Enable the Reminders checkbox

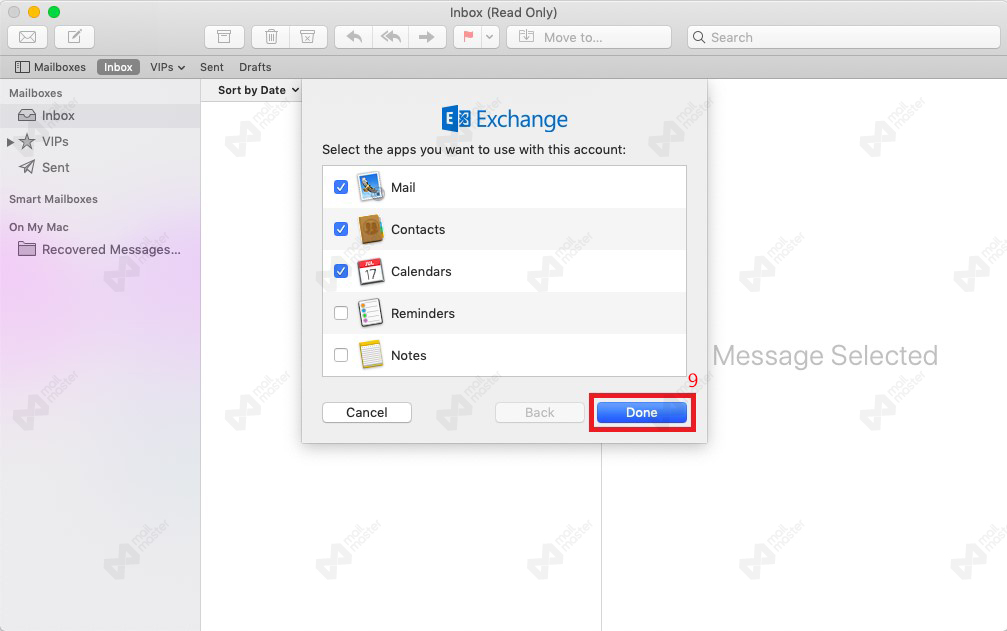tap(341, 313)
